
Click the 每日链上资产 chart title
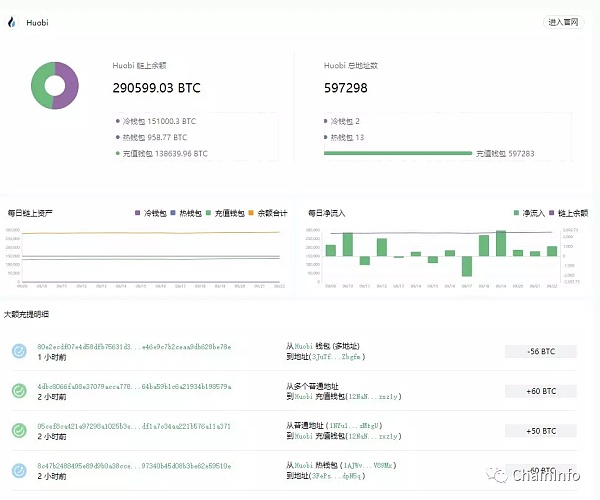click(30, 213)
